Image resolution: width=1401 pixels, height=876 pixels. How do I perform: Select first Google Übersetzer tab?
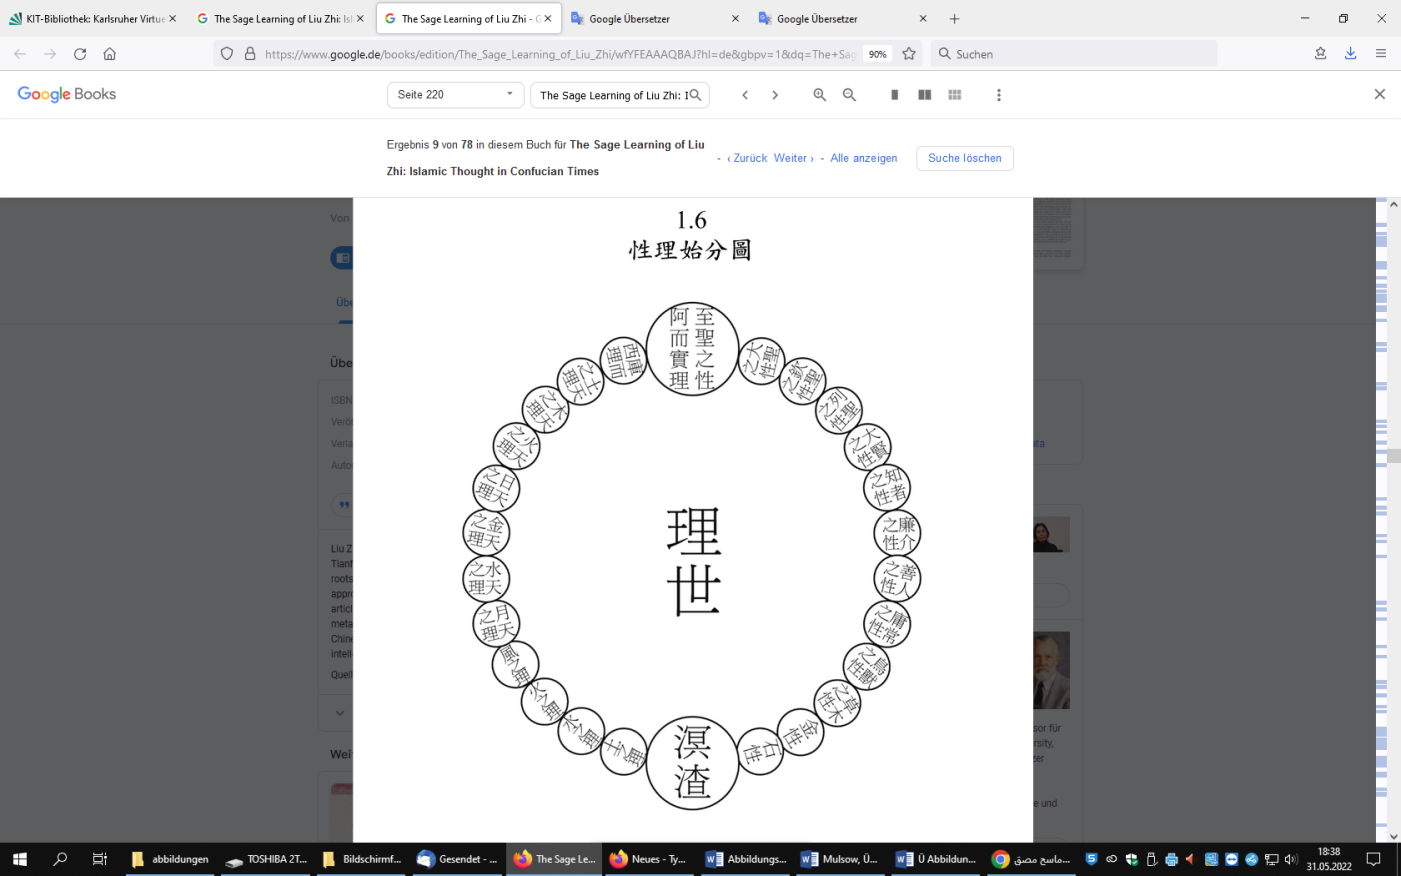tap(655, 18)
